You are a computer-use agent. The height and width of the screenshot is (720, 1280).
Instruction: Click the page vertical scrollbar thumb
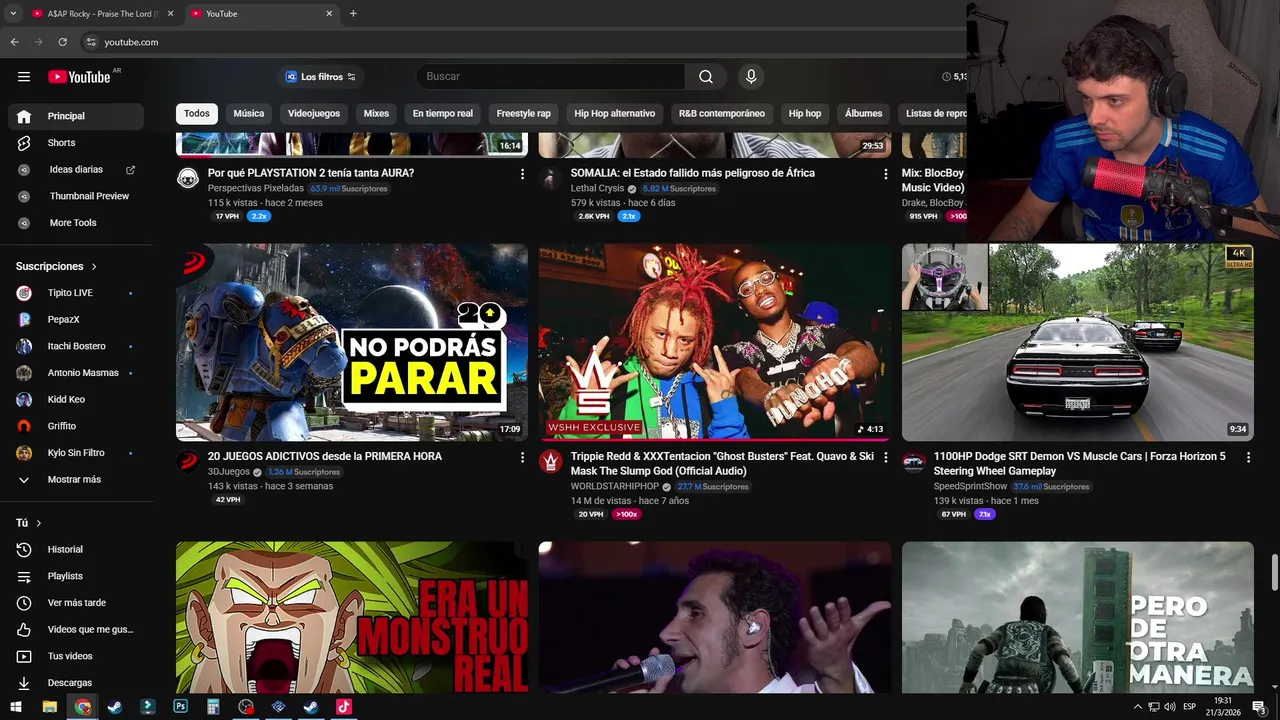[x=1274, y=573]
